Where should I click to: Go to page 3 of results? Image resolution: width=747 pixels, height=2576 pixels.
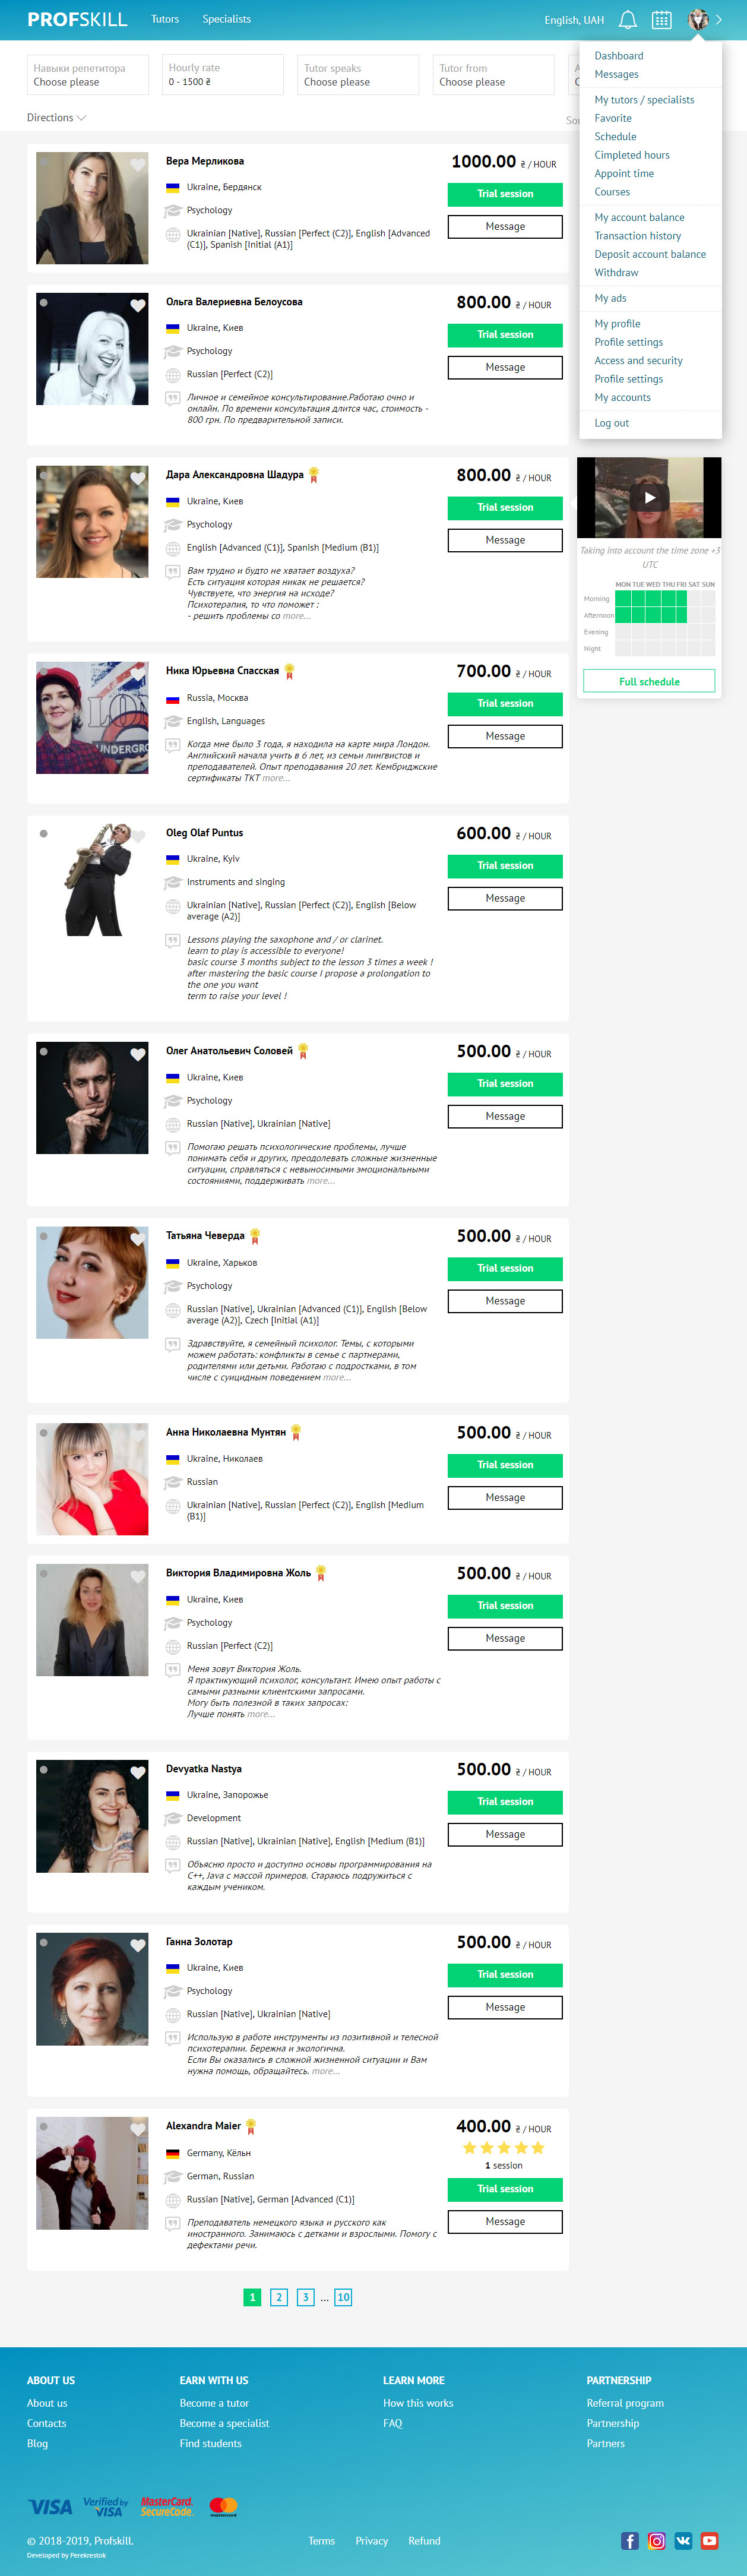tap(306, 2297)
